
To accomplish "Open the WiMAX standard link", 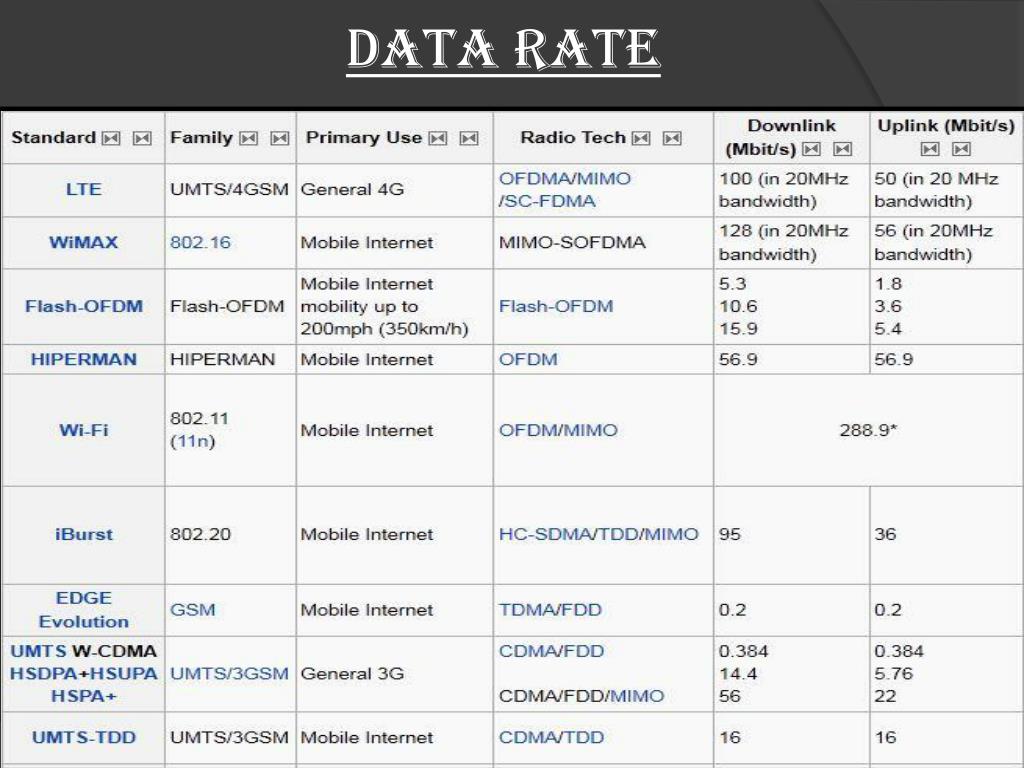I will (x=84, y=242).
